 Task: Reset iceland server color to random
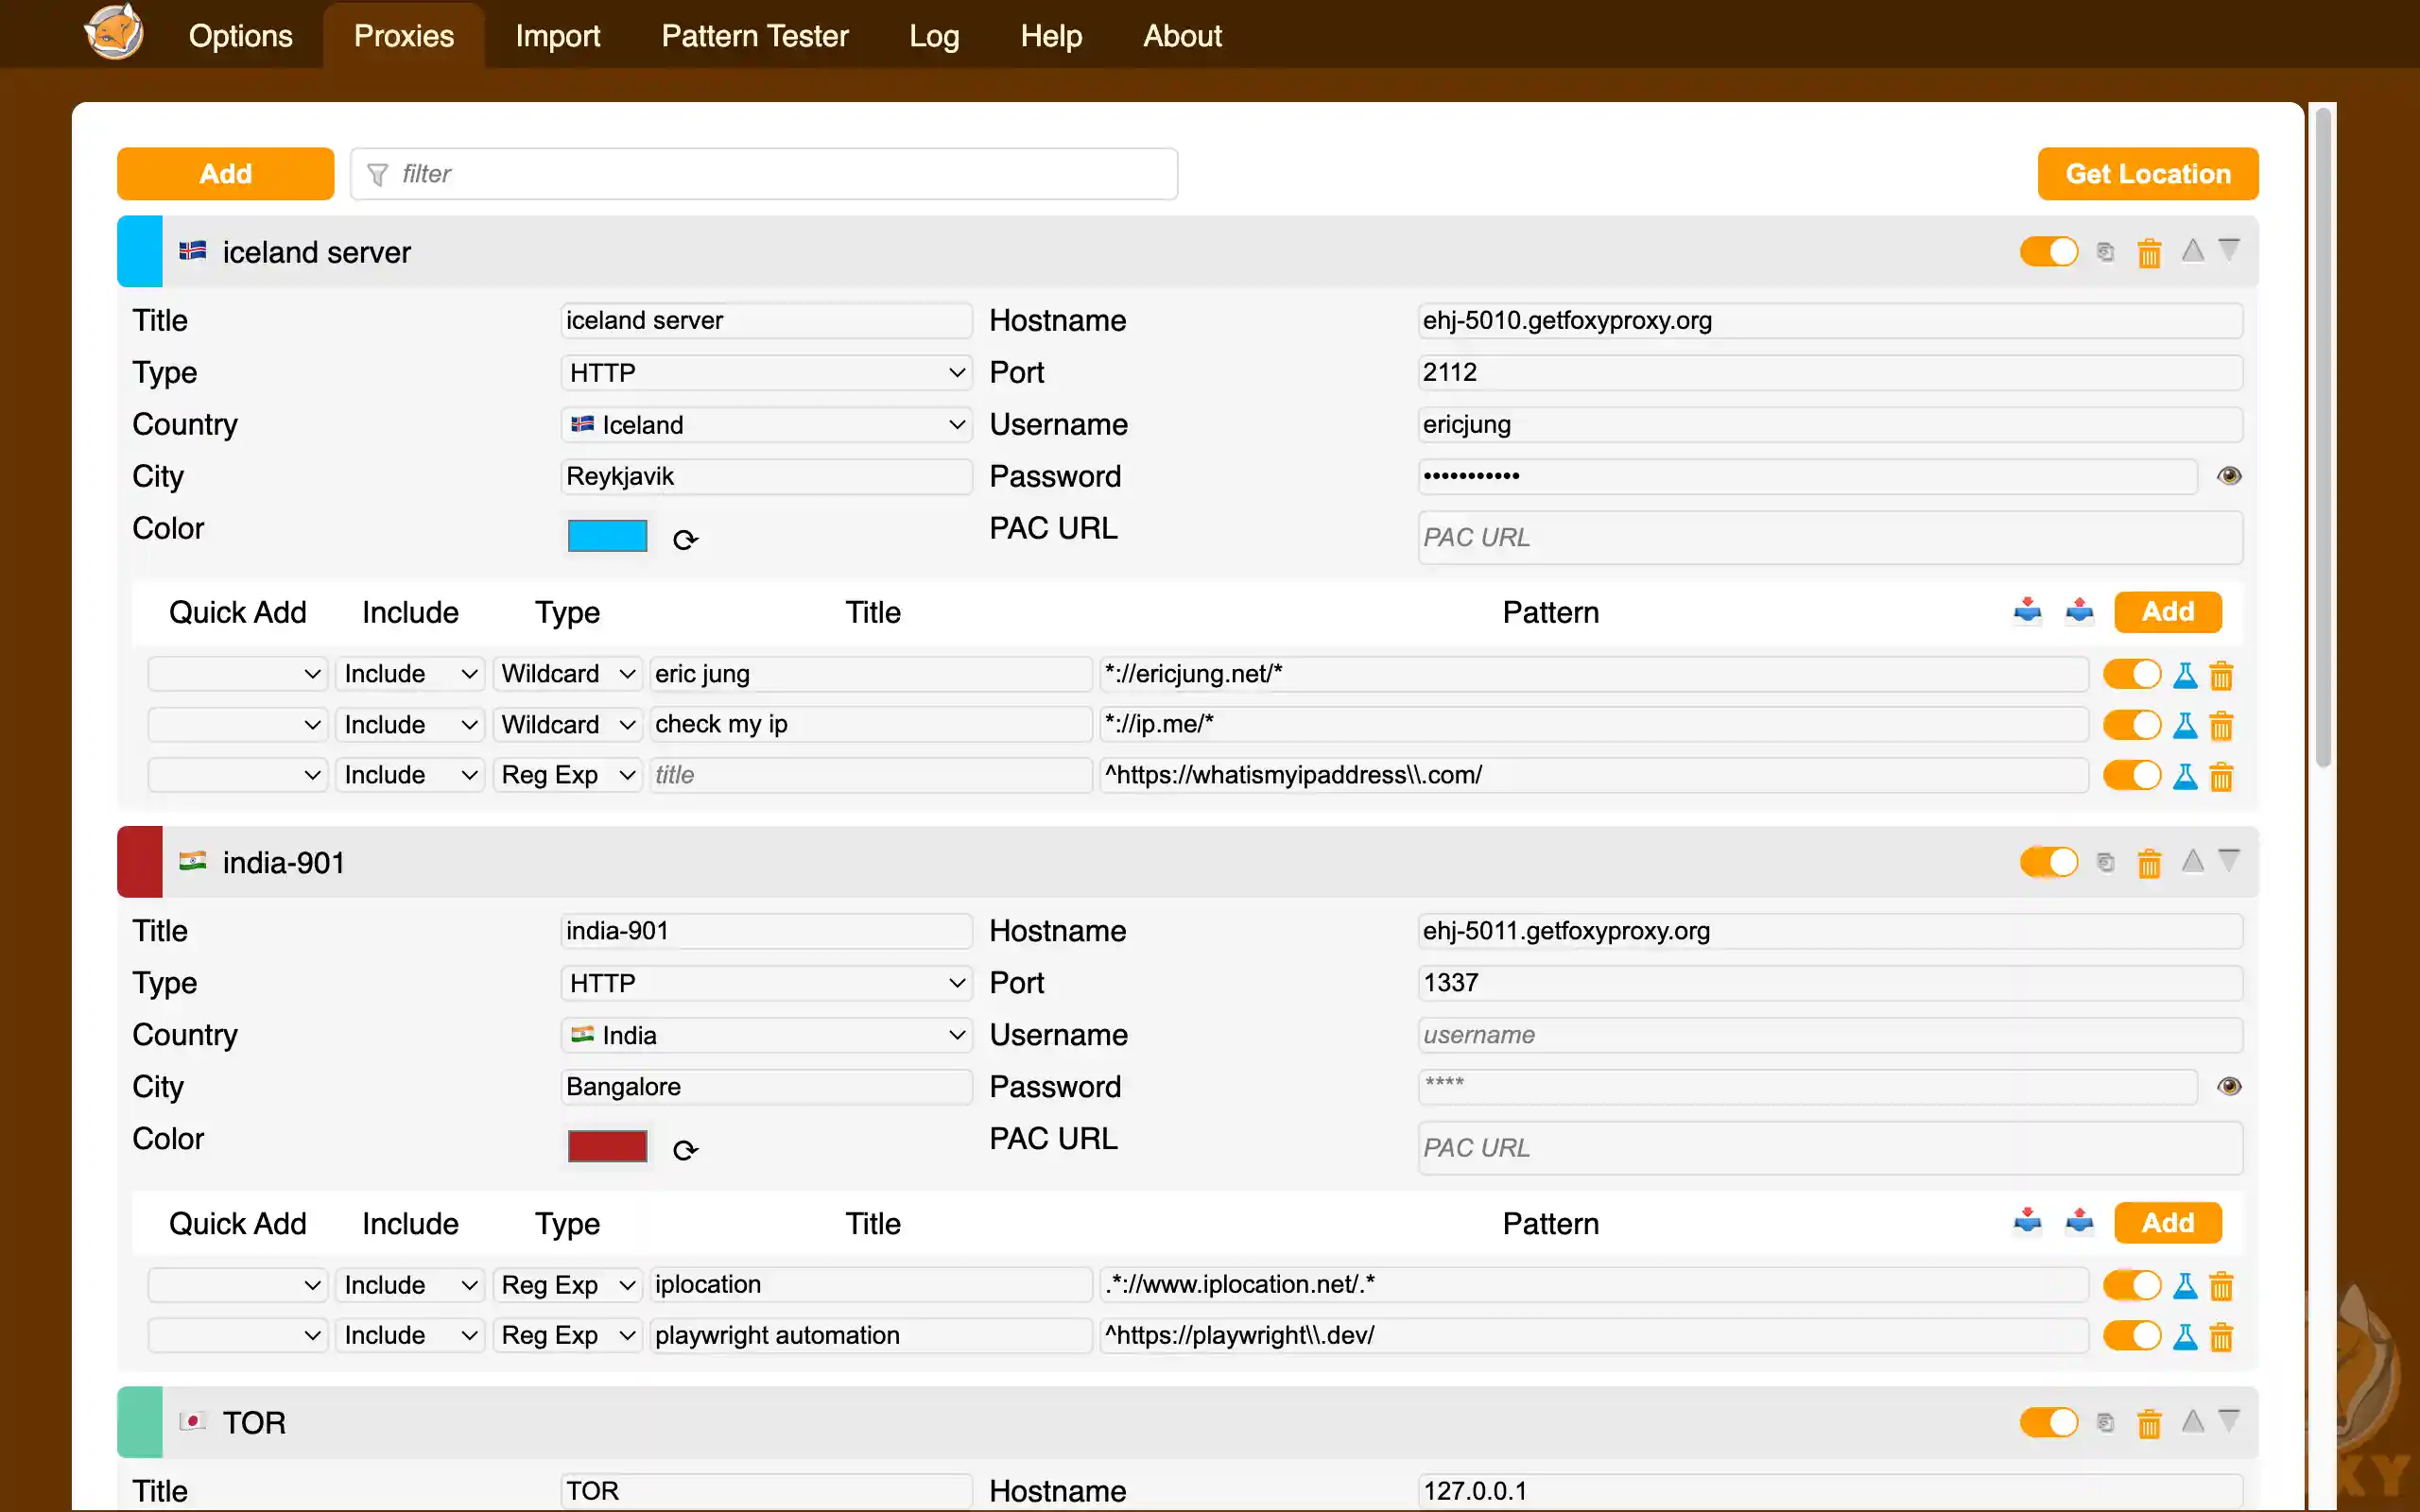pyautogui.click(x=685, y=540)
